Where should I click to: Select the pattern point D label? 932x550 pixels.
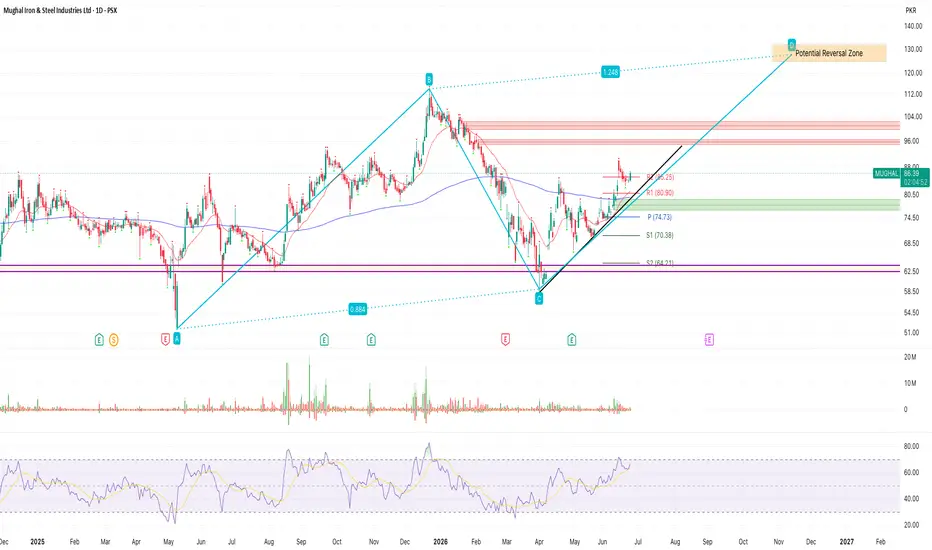tap(792, 45)
